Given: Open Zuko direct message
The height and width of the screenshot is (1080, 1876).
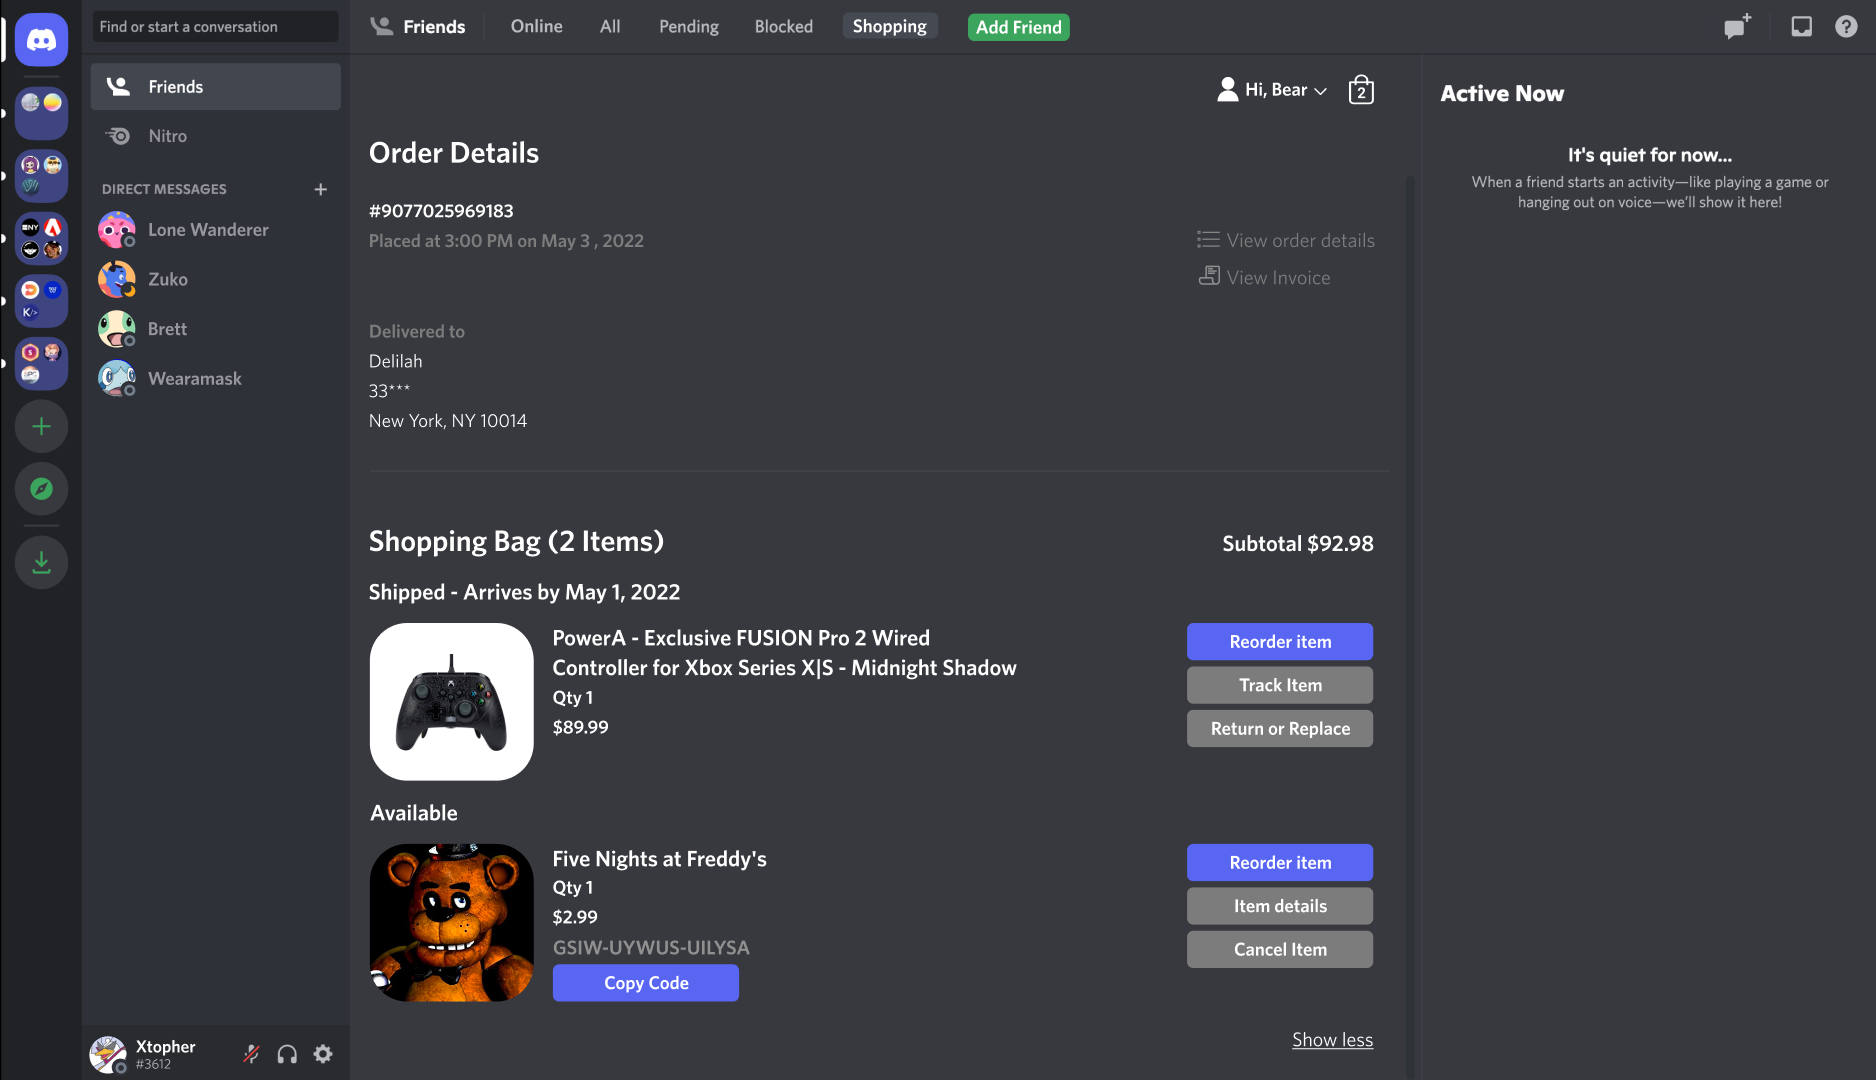Looking at the screenshot, I should click(216, 280).
